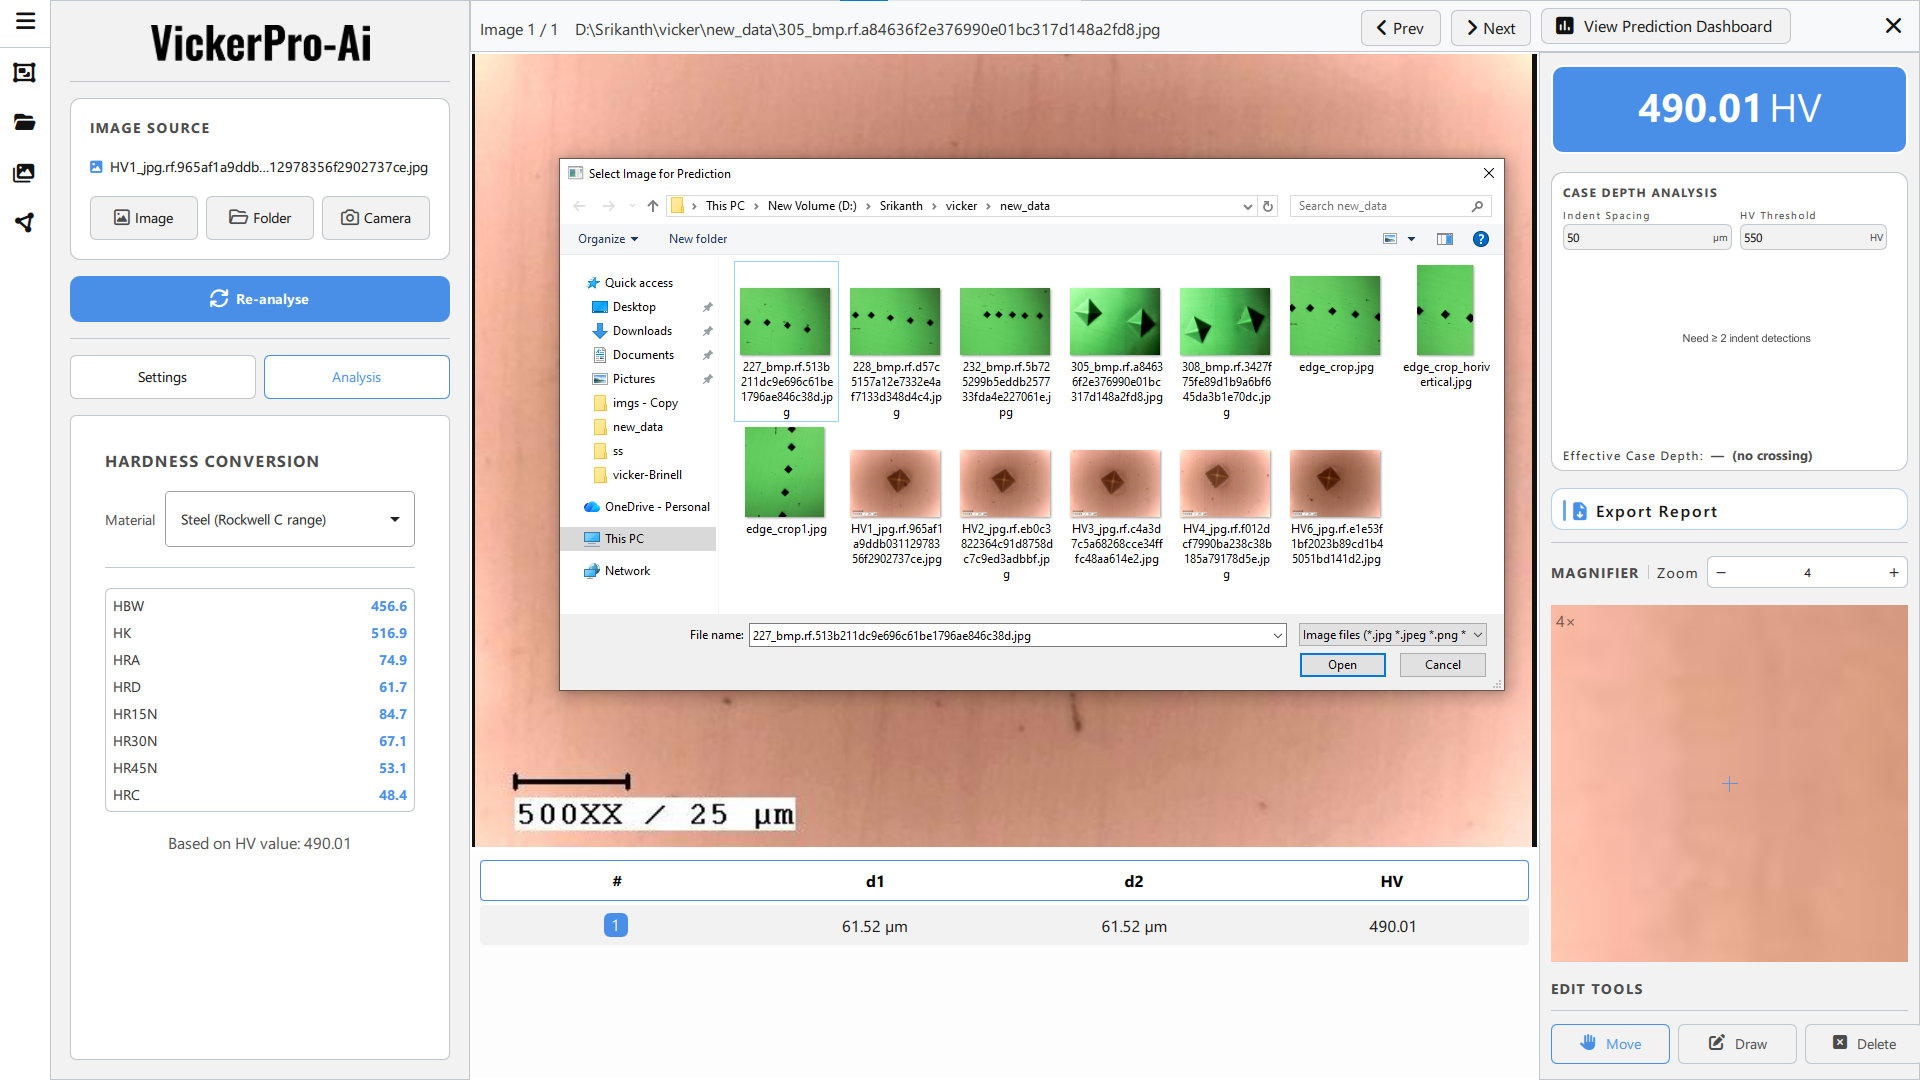1920x1080 pixels.
Task: Click the Search new_data field
Action: (1390, 206)
